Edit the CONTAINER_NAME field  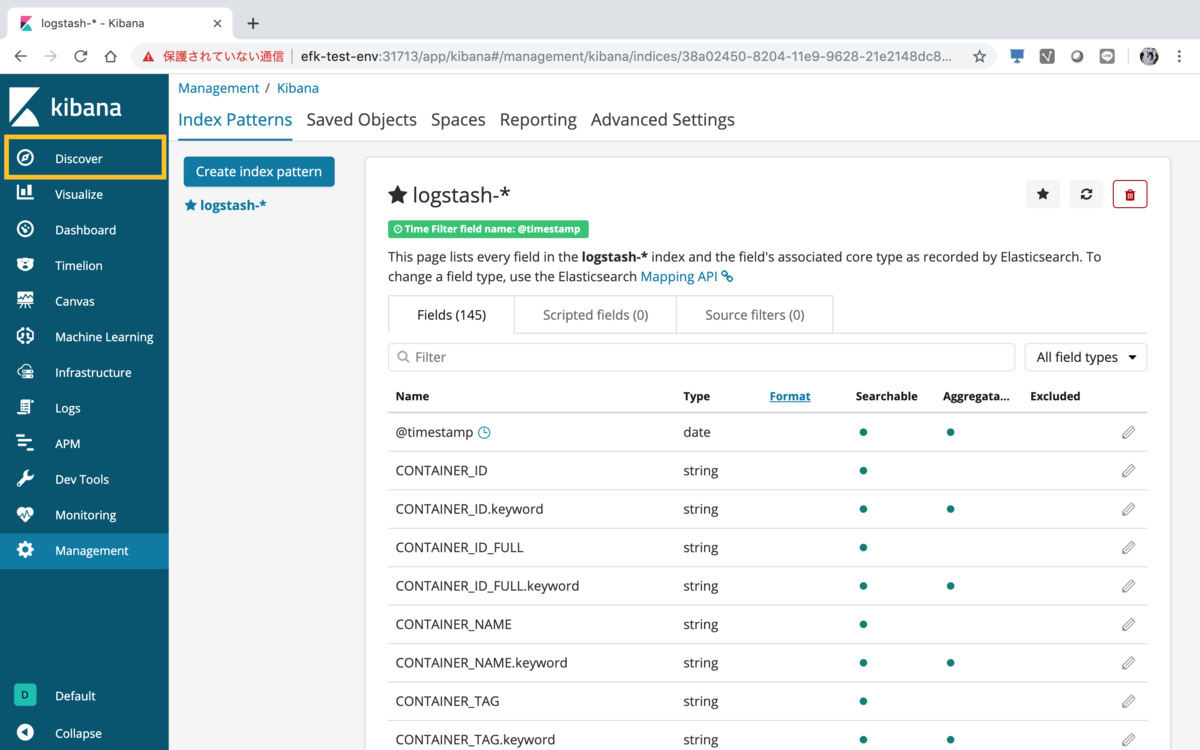(x=1128, y=625)
